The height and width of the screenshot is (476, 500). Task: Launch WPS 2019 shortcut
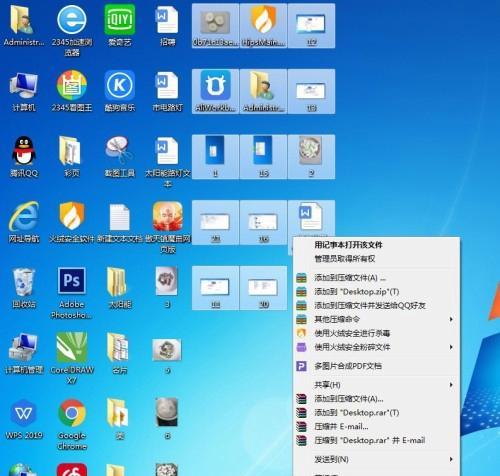pos(24,413)
